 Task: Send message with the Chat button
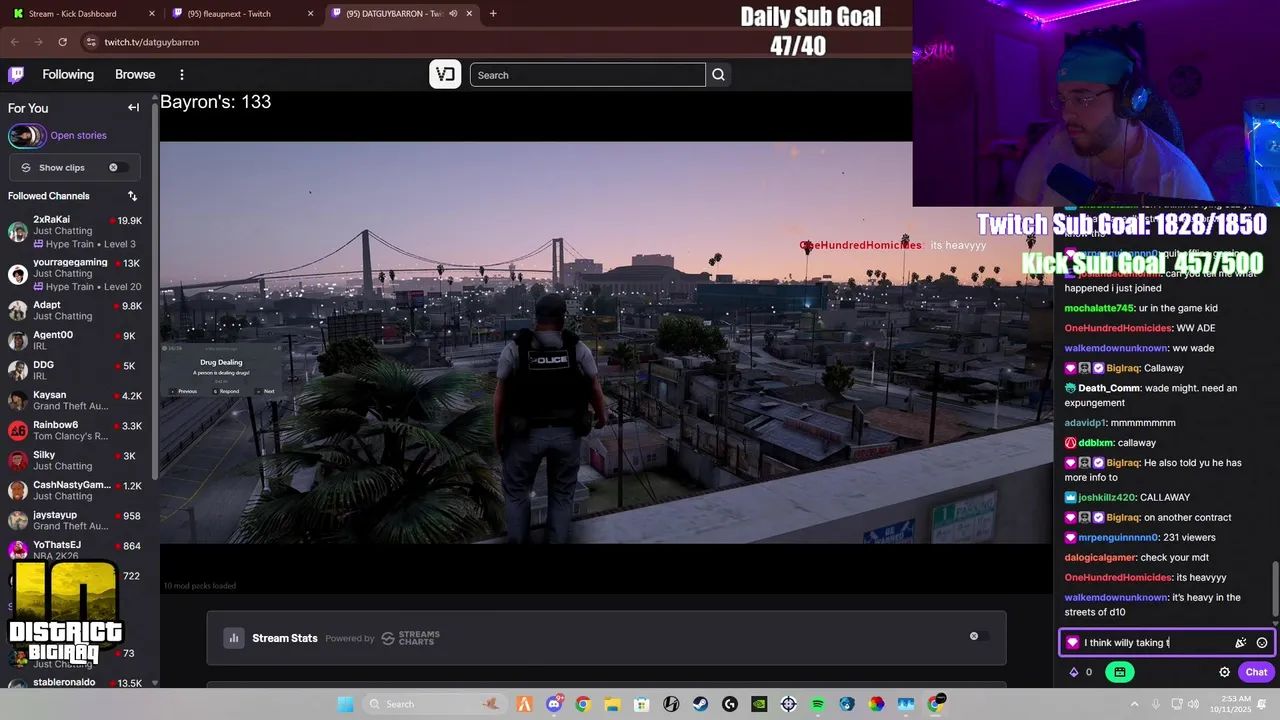coord(1256,672)
